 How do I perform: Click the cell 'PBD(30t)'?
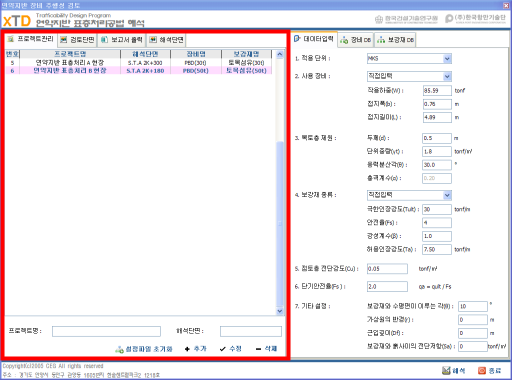point(196,63)
